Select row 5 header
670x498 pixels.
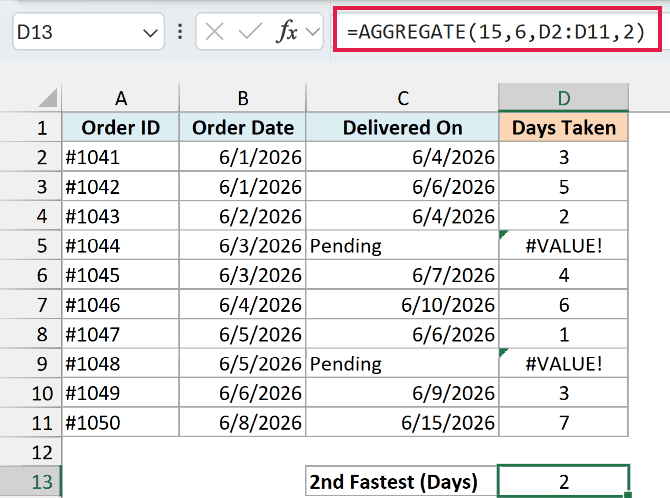pyautogui.click(x=31, y=245)
